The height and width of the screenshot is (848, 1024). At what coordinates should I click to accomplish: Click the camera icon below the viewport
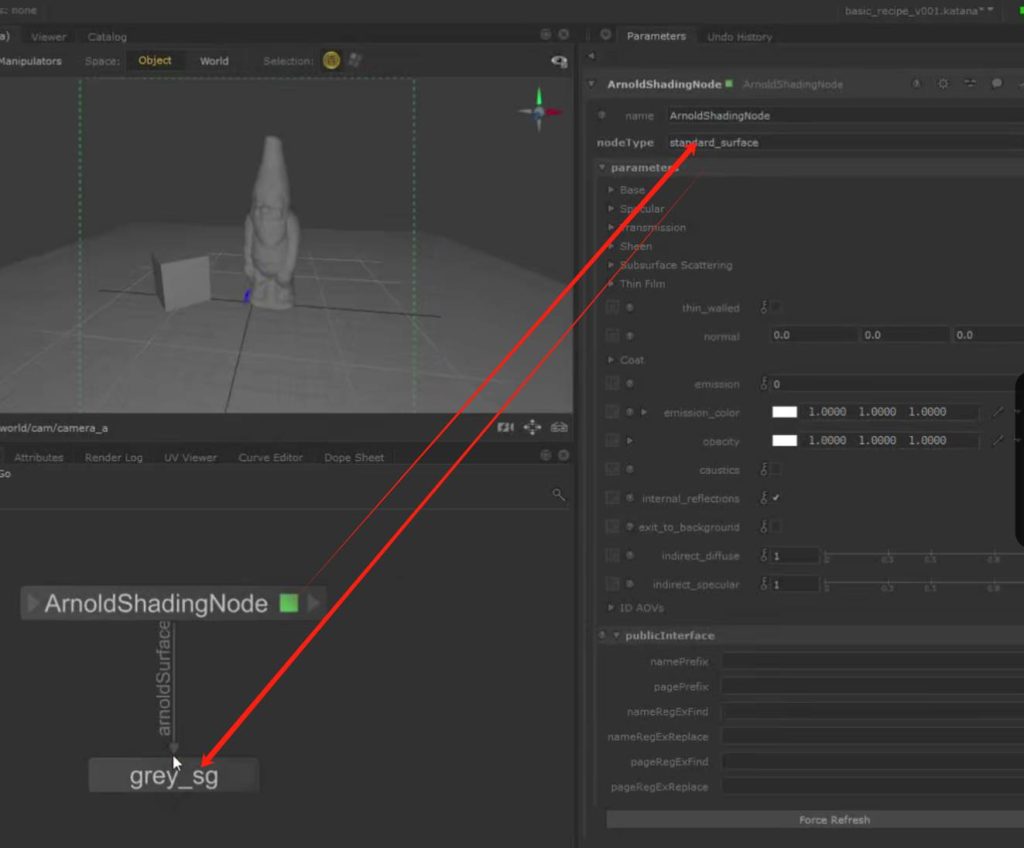pyautogui.click(x=506, y=428)
